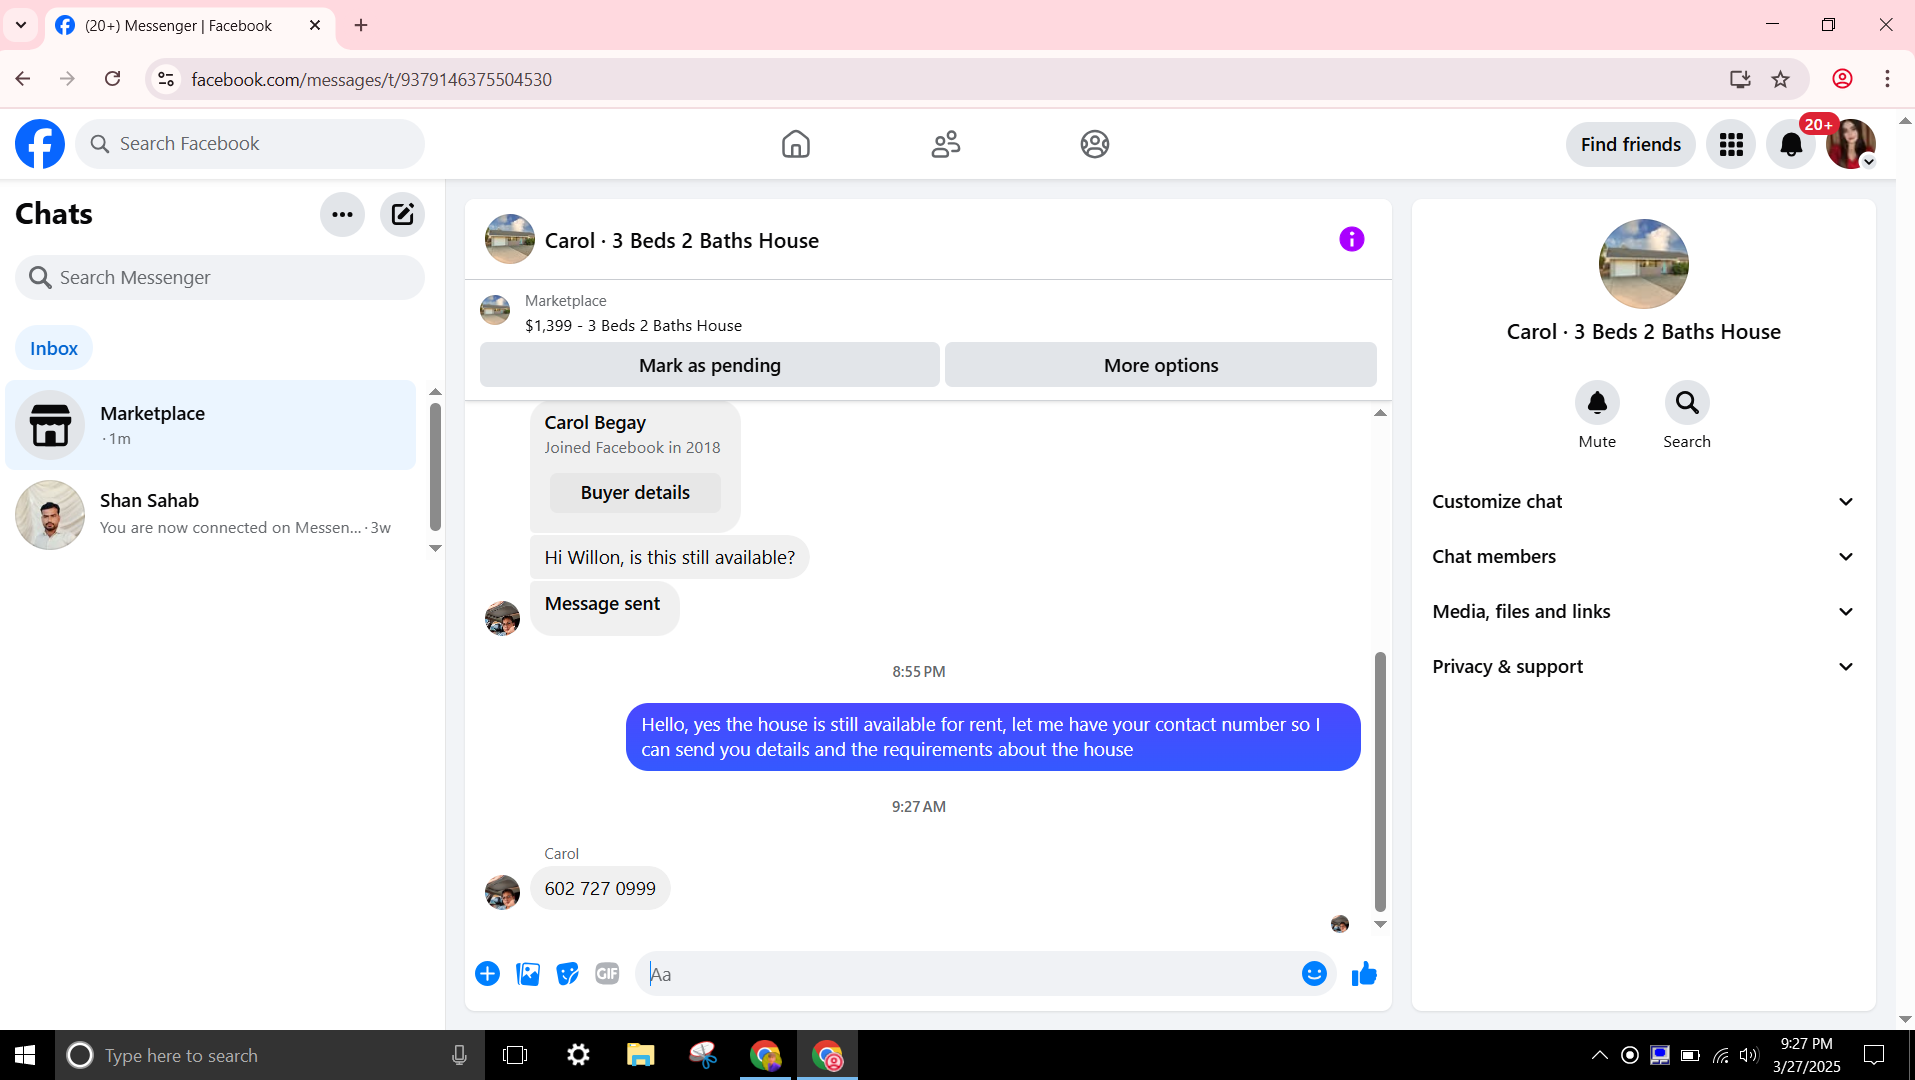Screen dimensions: 1915x1080
Task: Open Chrome tab search dropdown arrow
Action: point(21,25)
